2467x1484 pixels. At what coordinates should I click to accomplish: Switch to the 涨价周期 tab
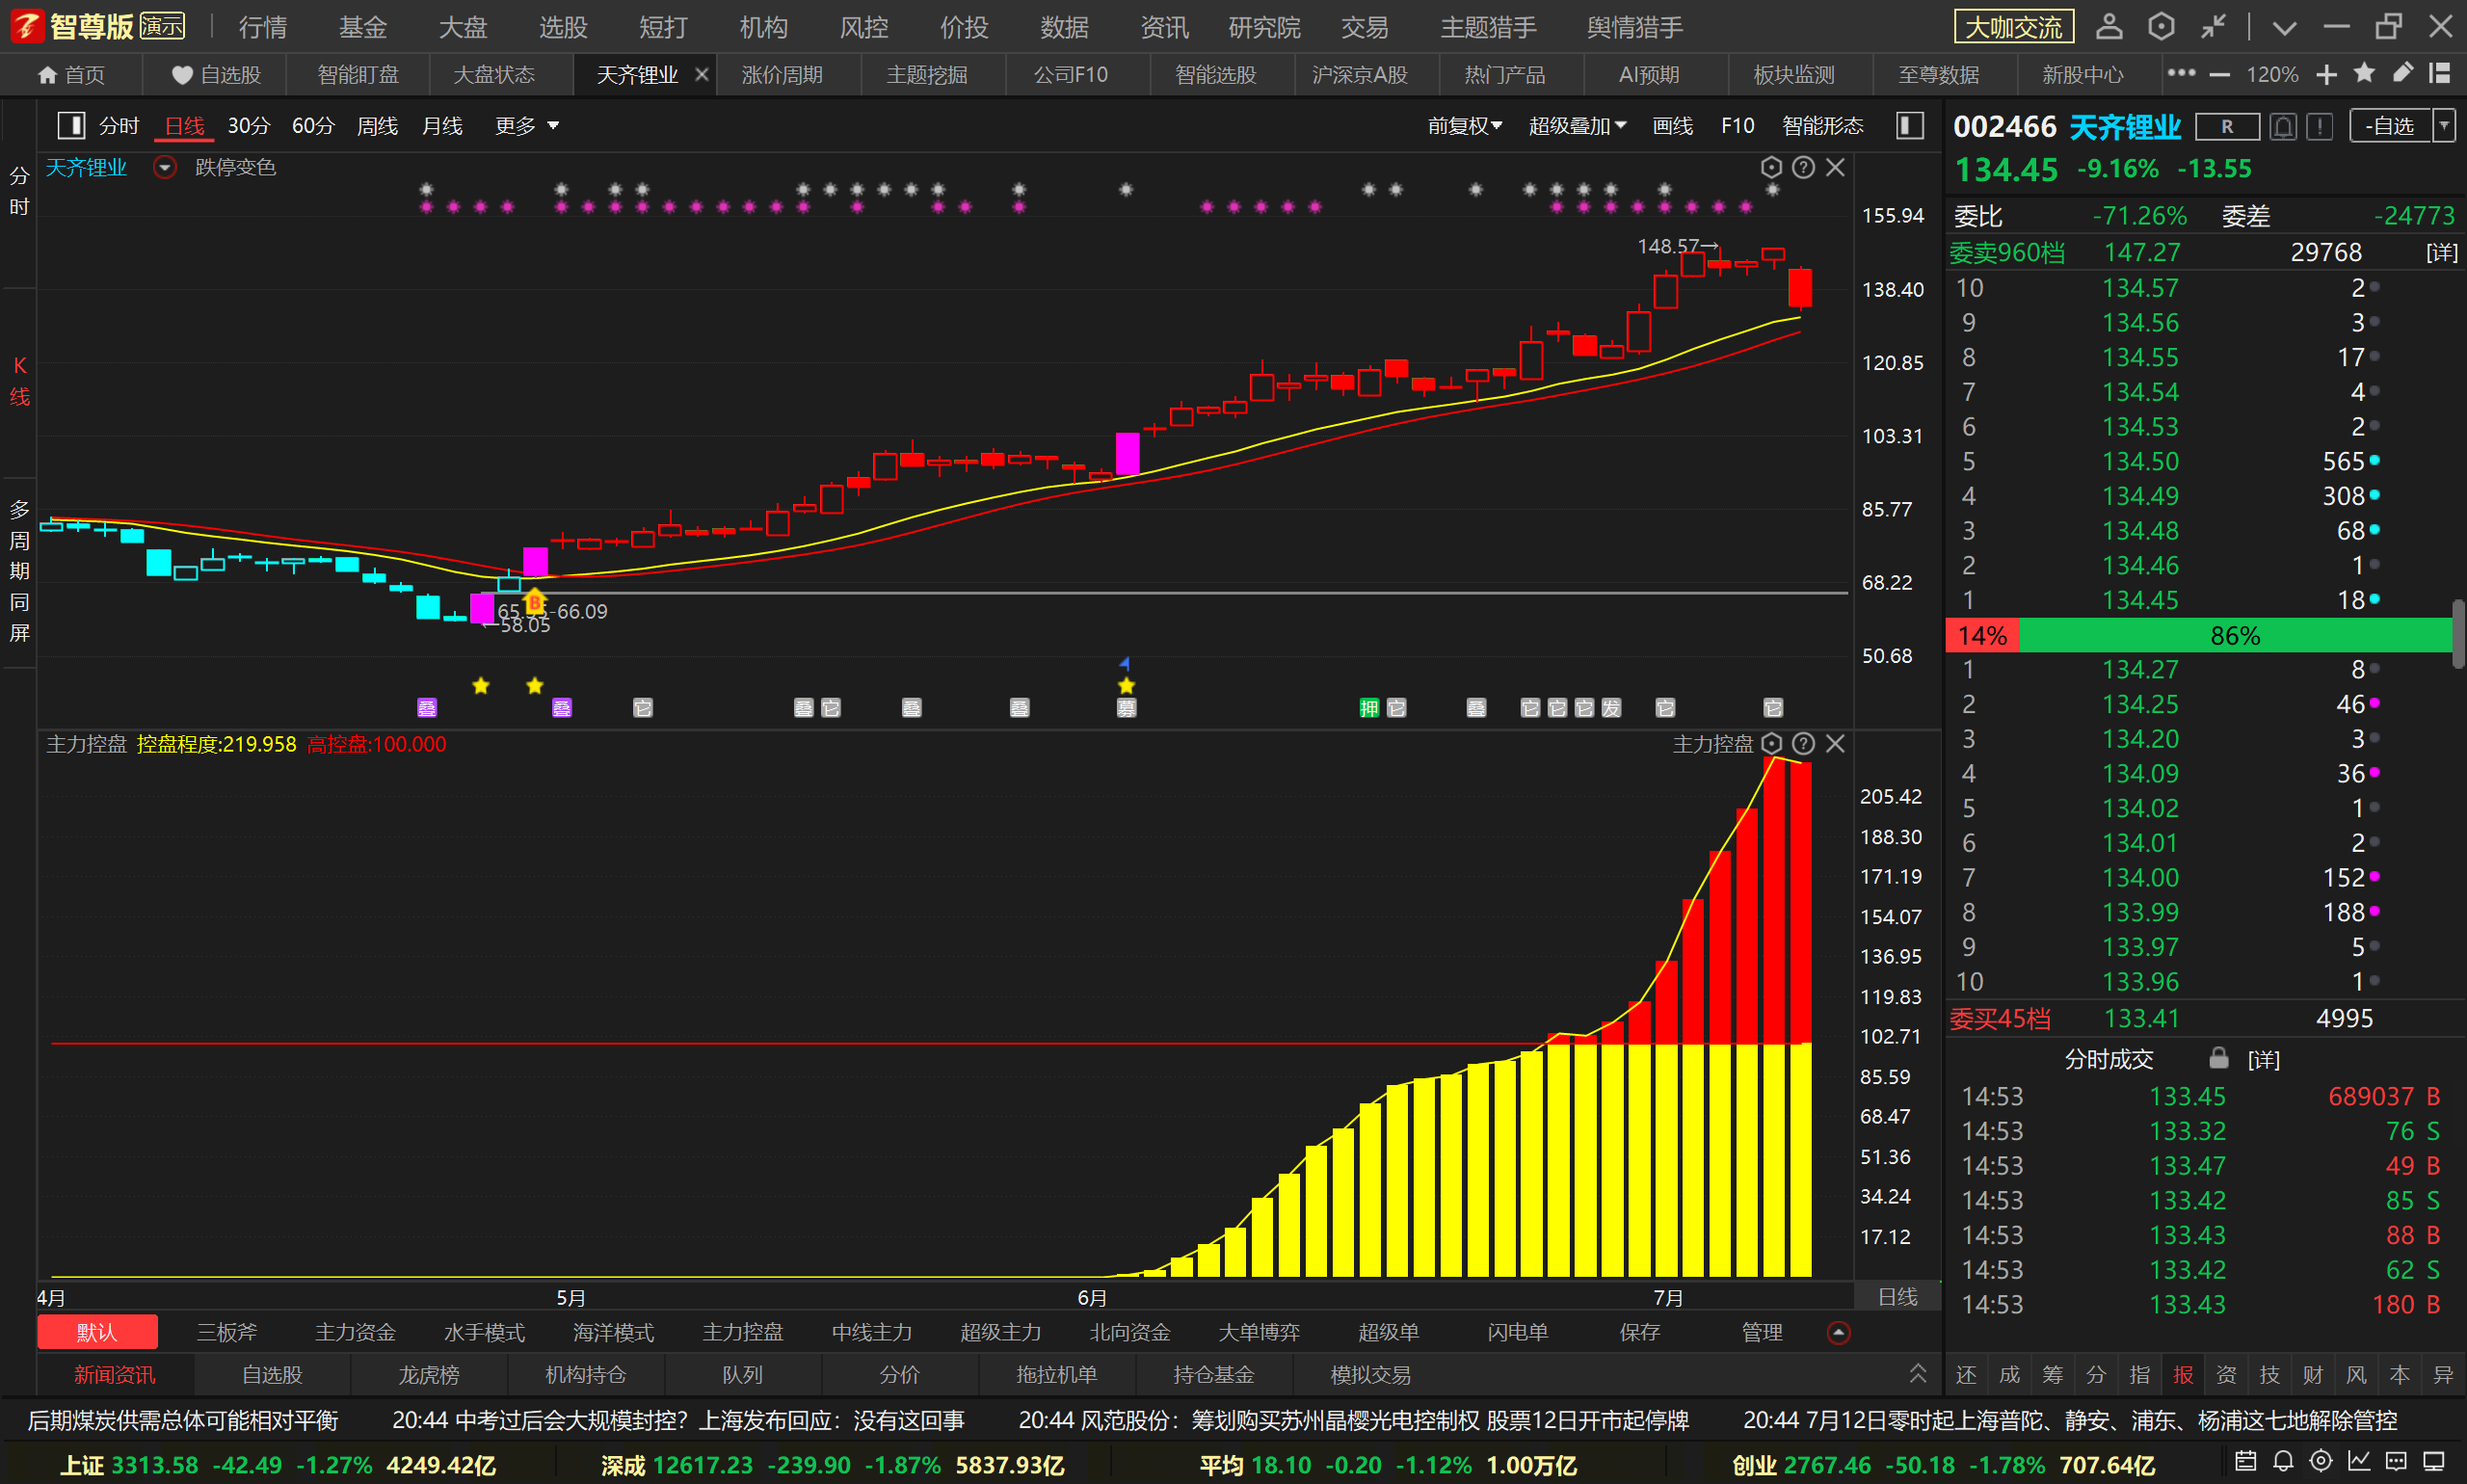click(782, 75)
